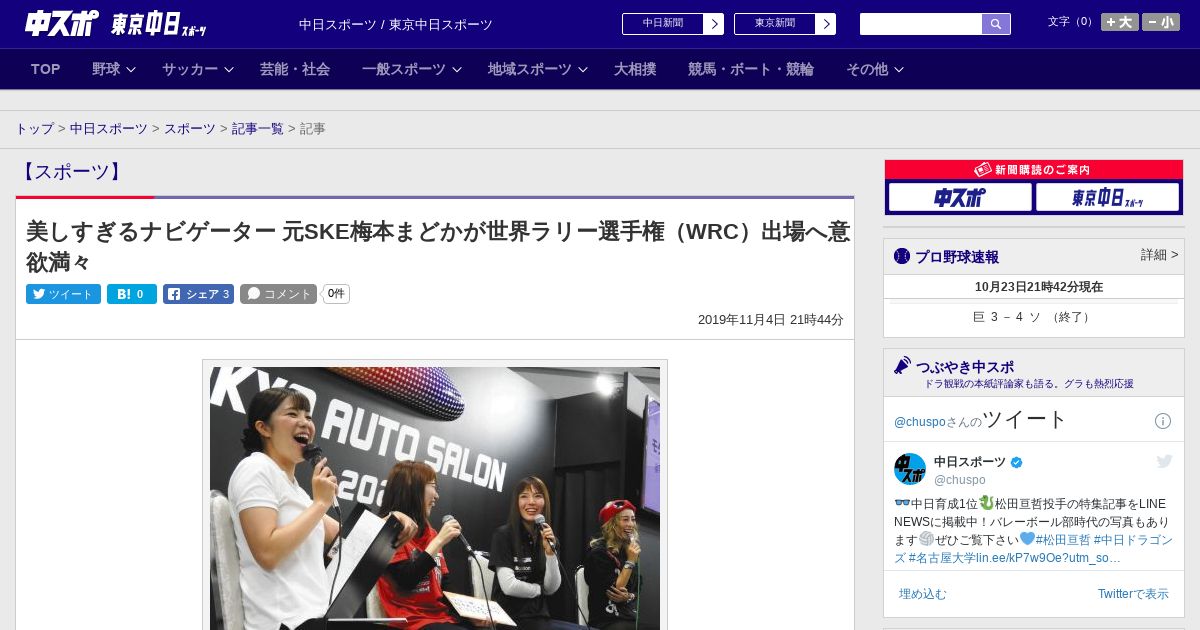Click the つぶやき中スポ heading
1200x630 pixels.
click(965, 367)
